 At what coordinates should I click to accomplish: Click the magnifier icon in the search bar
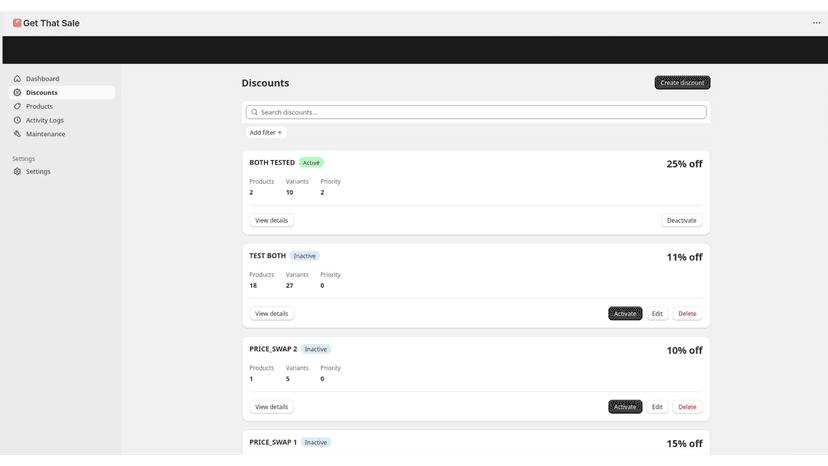[x=255, y=112]
